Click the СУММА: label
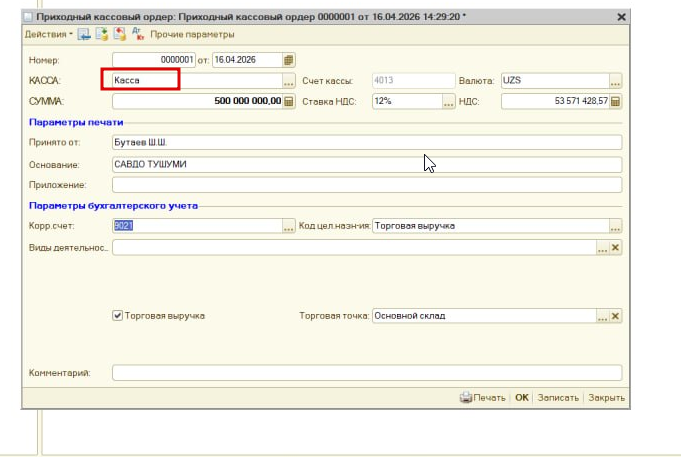The height and width of the screenshot is (457, 681). coord(46,101)
